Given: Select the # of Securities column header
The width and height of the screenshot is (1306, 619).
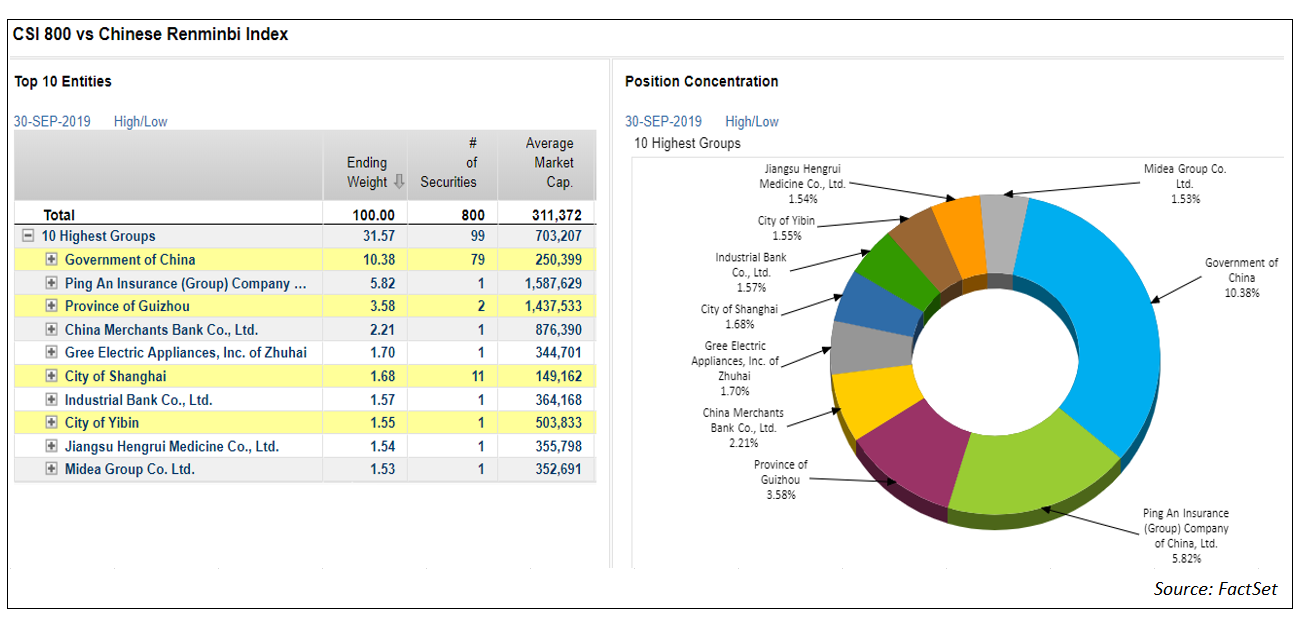Looking at the screenshot, I should (x=448, y=163).
